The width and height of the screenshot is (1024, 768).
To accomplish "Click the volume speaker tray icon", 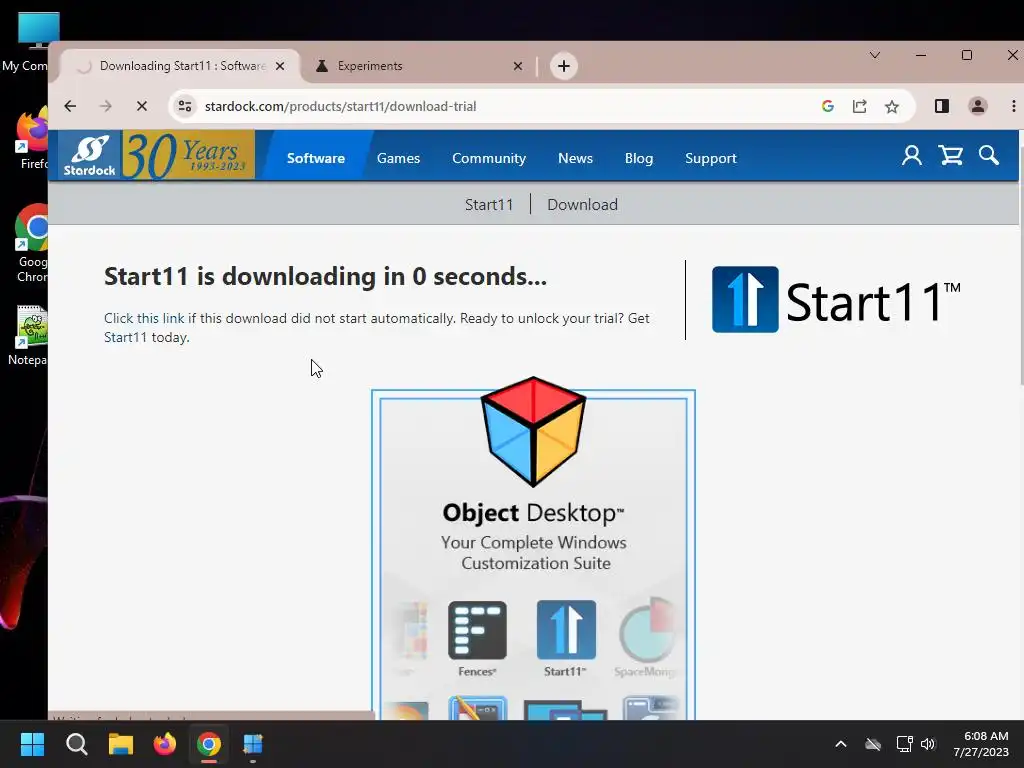I will 928,744.
